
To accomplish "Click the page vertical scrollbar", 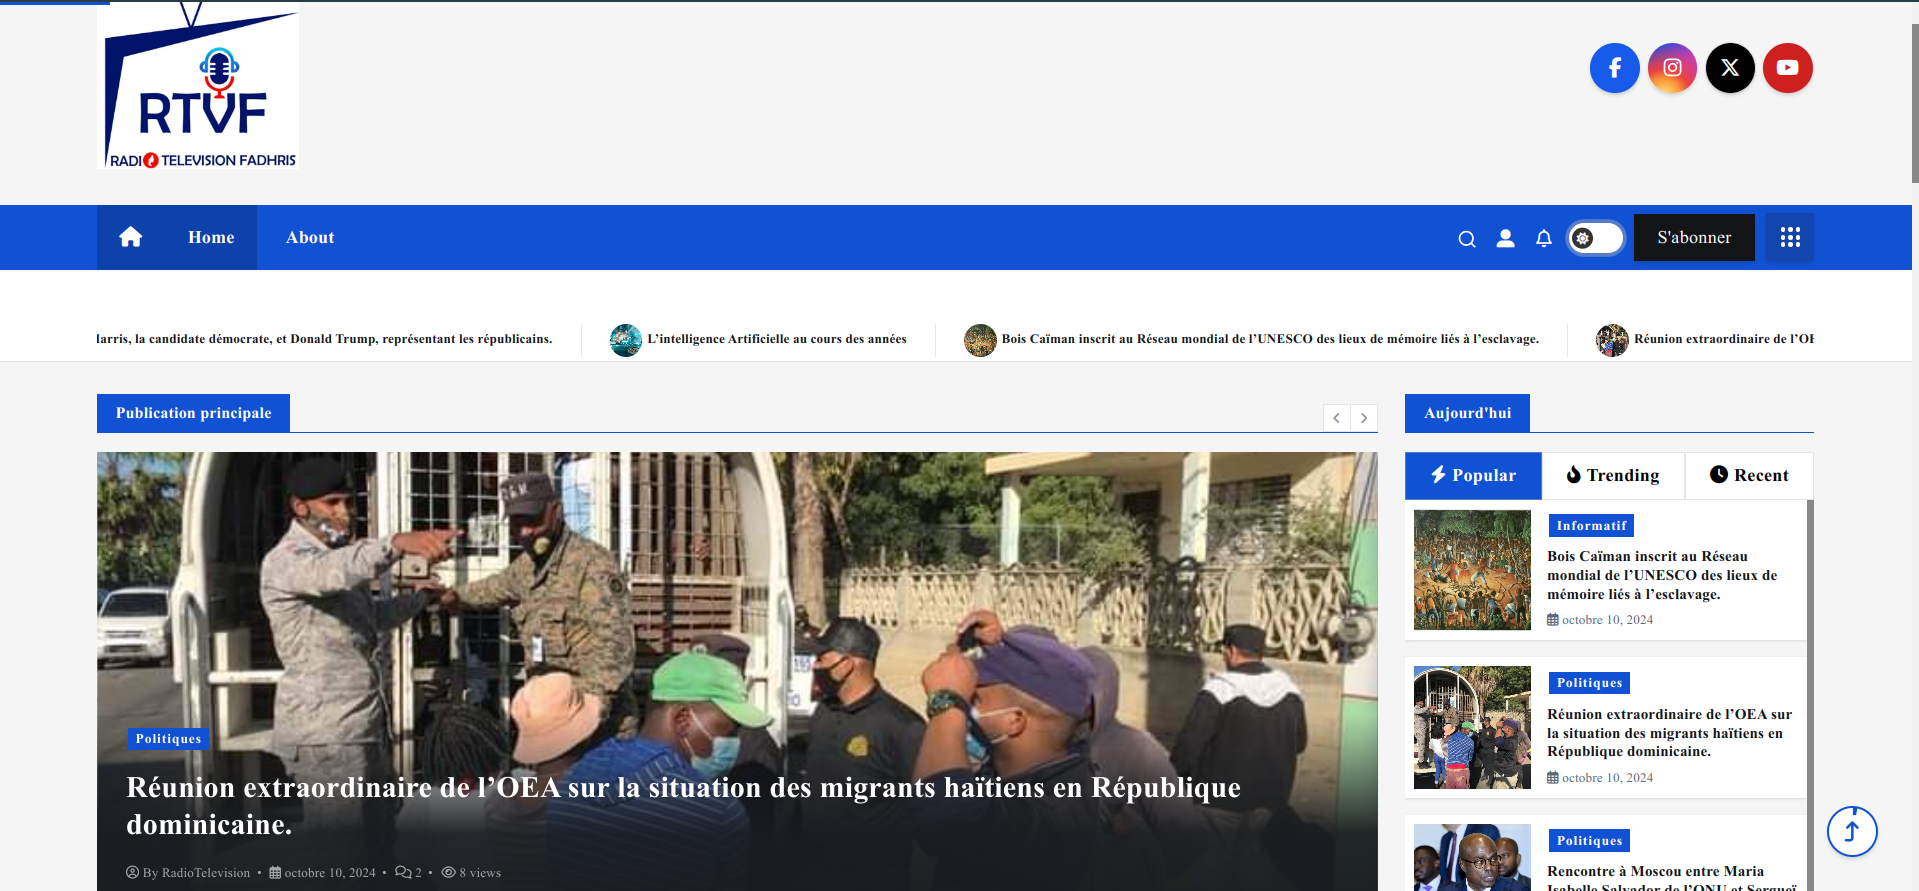I will coord(1914,100).
